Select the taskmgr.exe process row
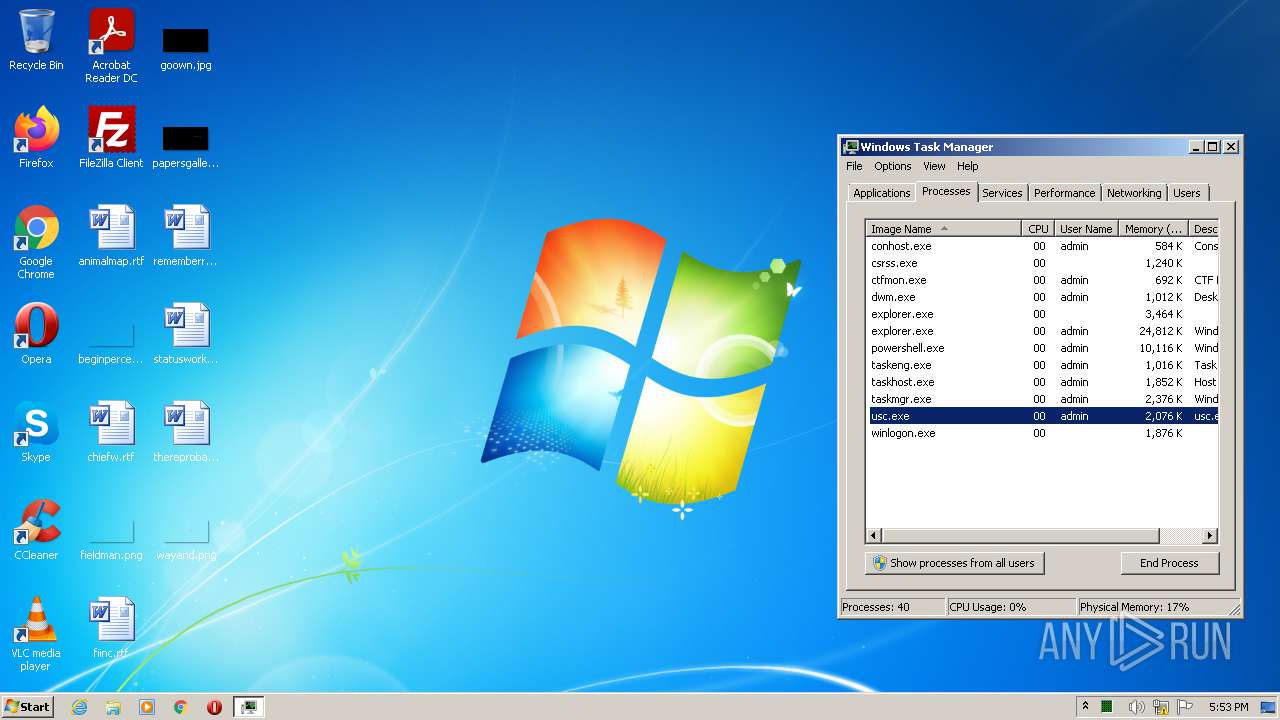1280x720 pixels. tap(1042, 399)
